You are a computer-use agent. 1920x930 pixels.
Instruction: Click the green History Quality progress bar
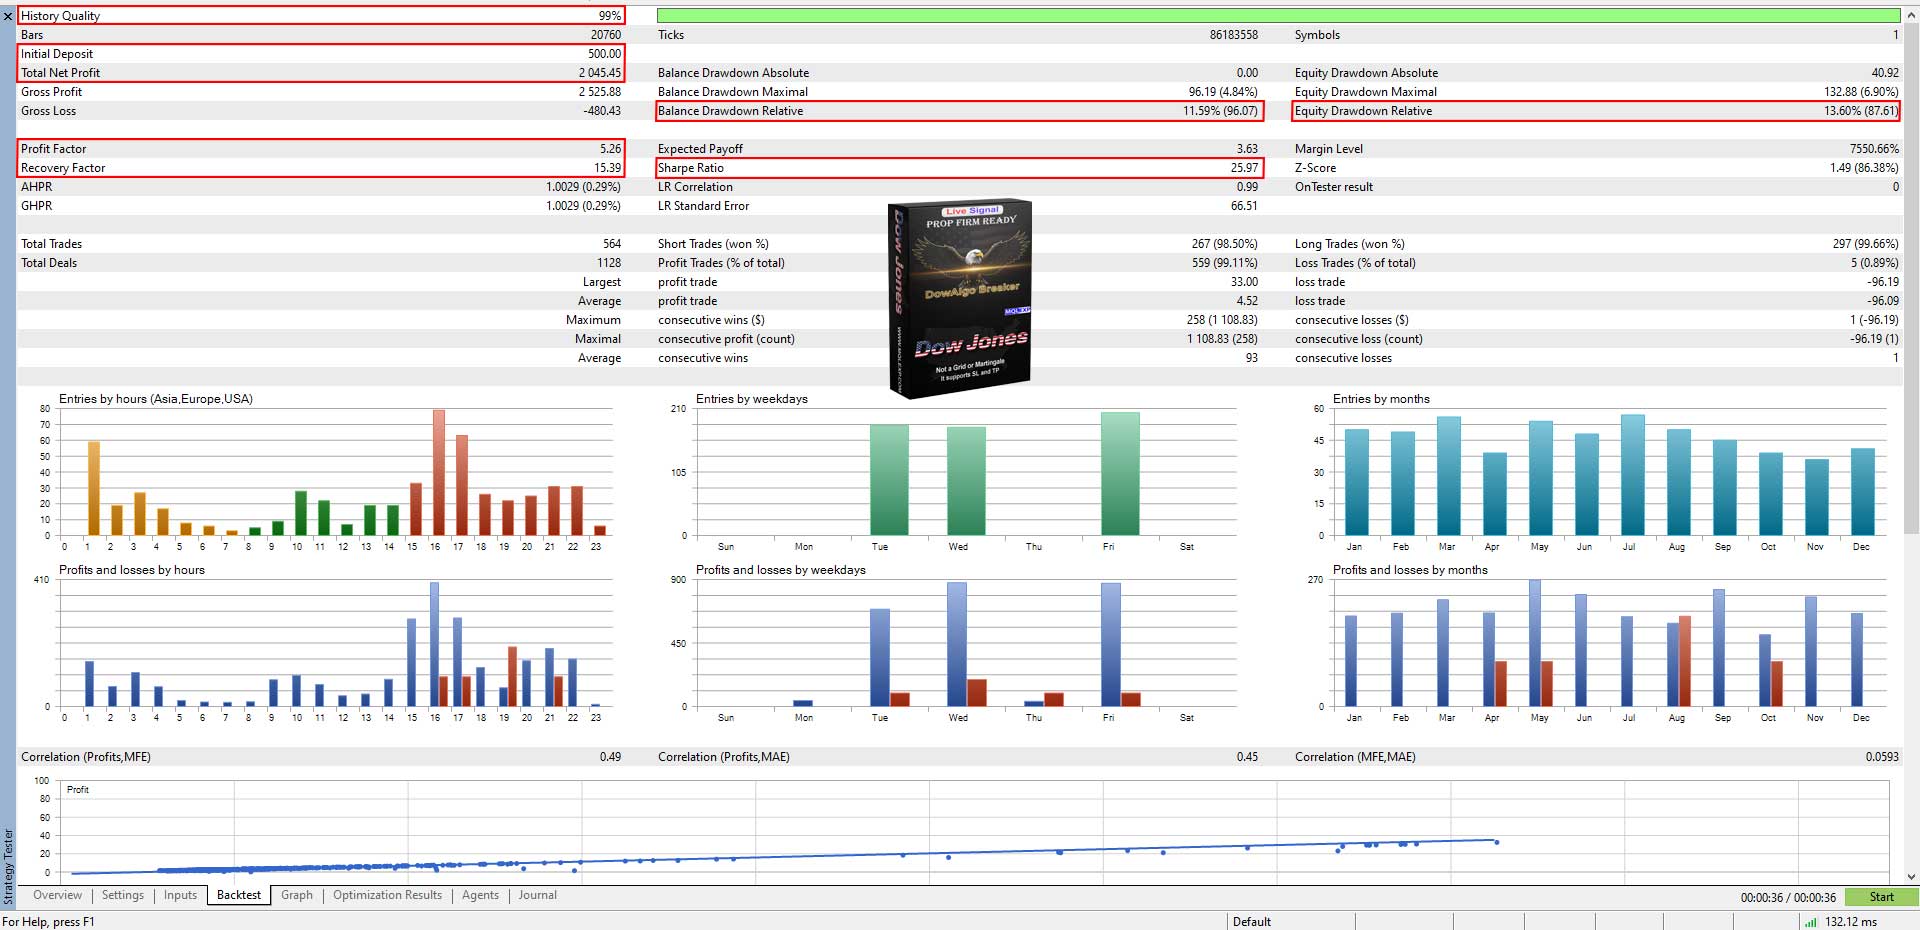tap(1278, 16)
